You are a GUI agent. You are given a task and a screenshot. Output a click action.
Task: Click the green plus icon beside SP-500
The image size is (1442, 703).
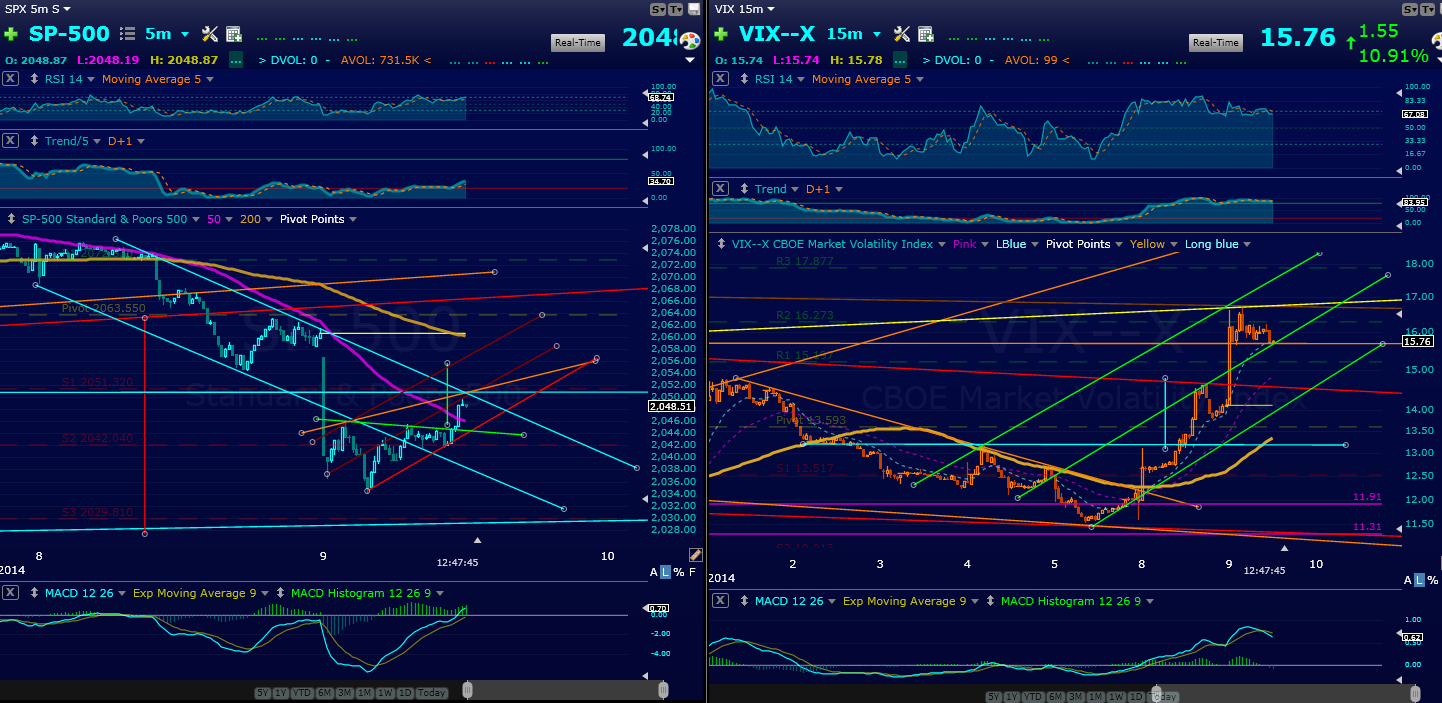point(11,34)
